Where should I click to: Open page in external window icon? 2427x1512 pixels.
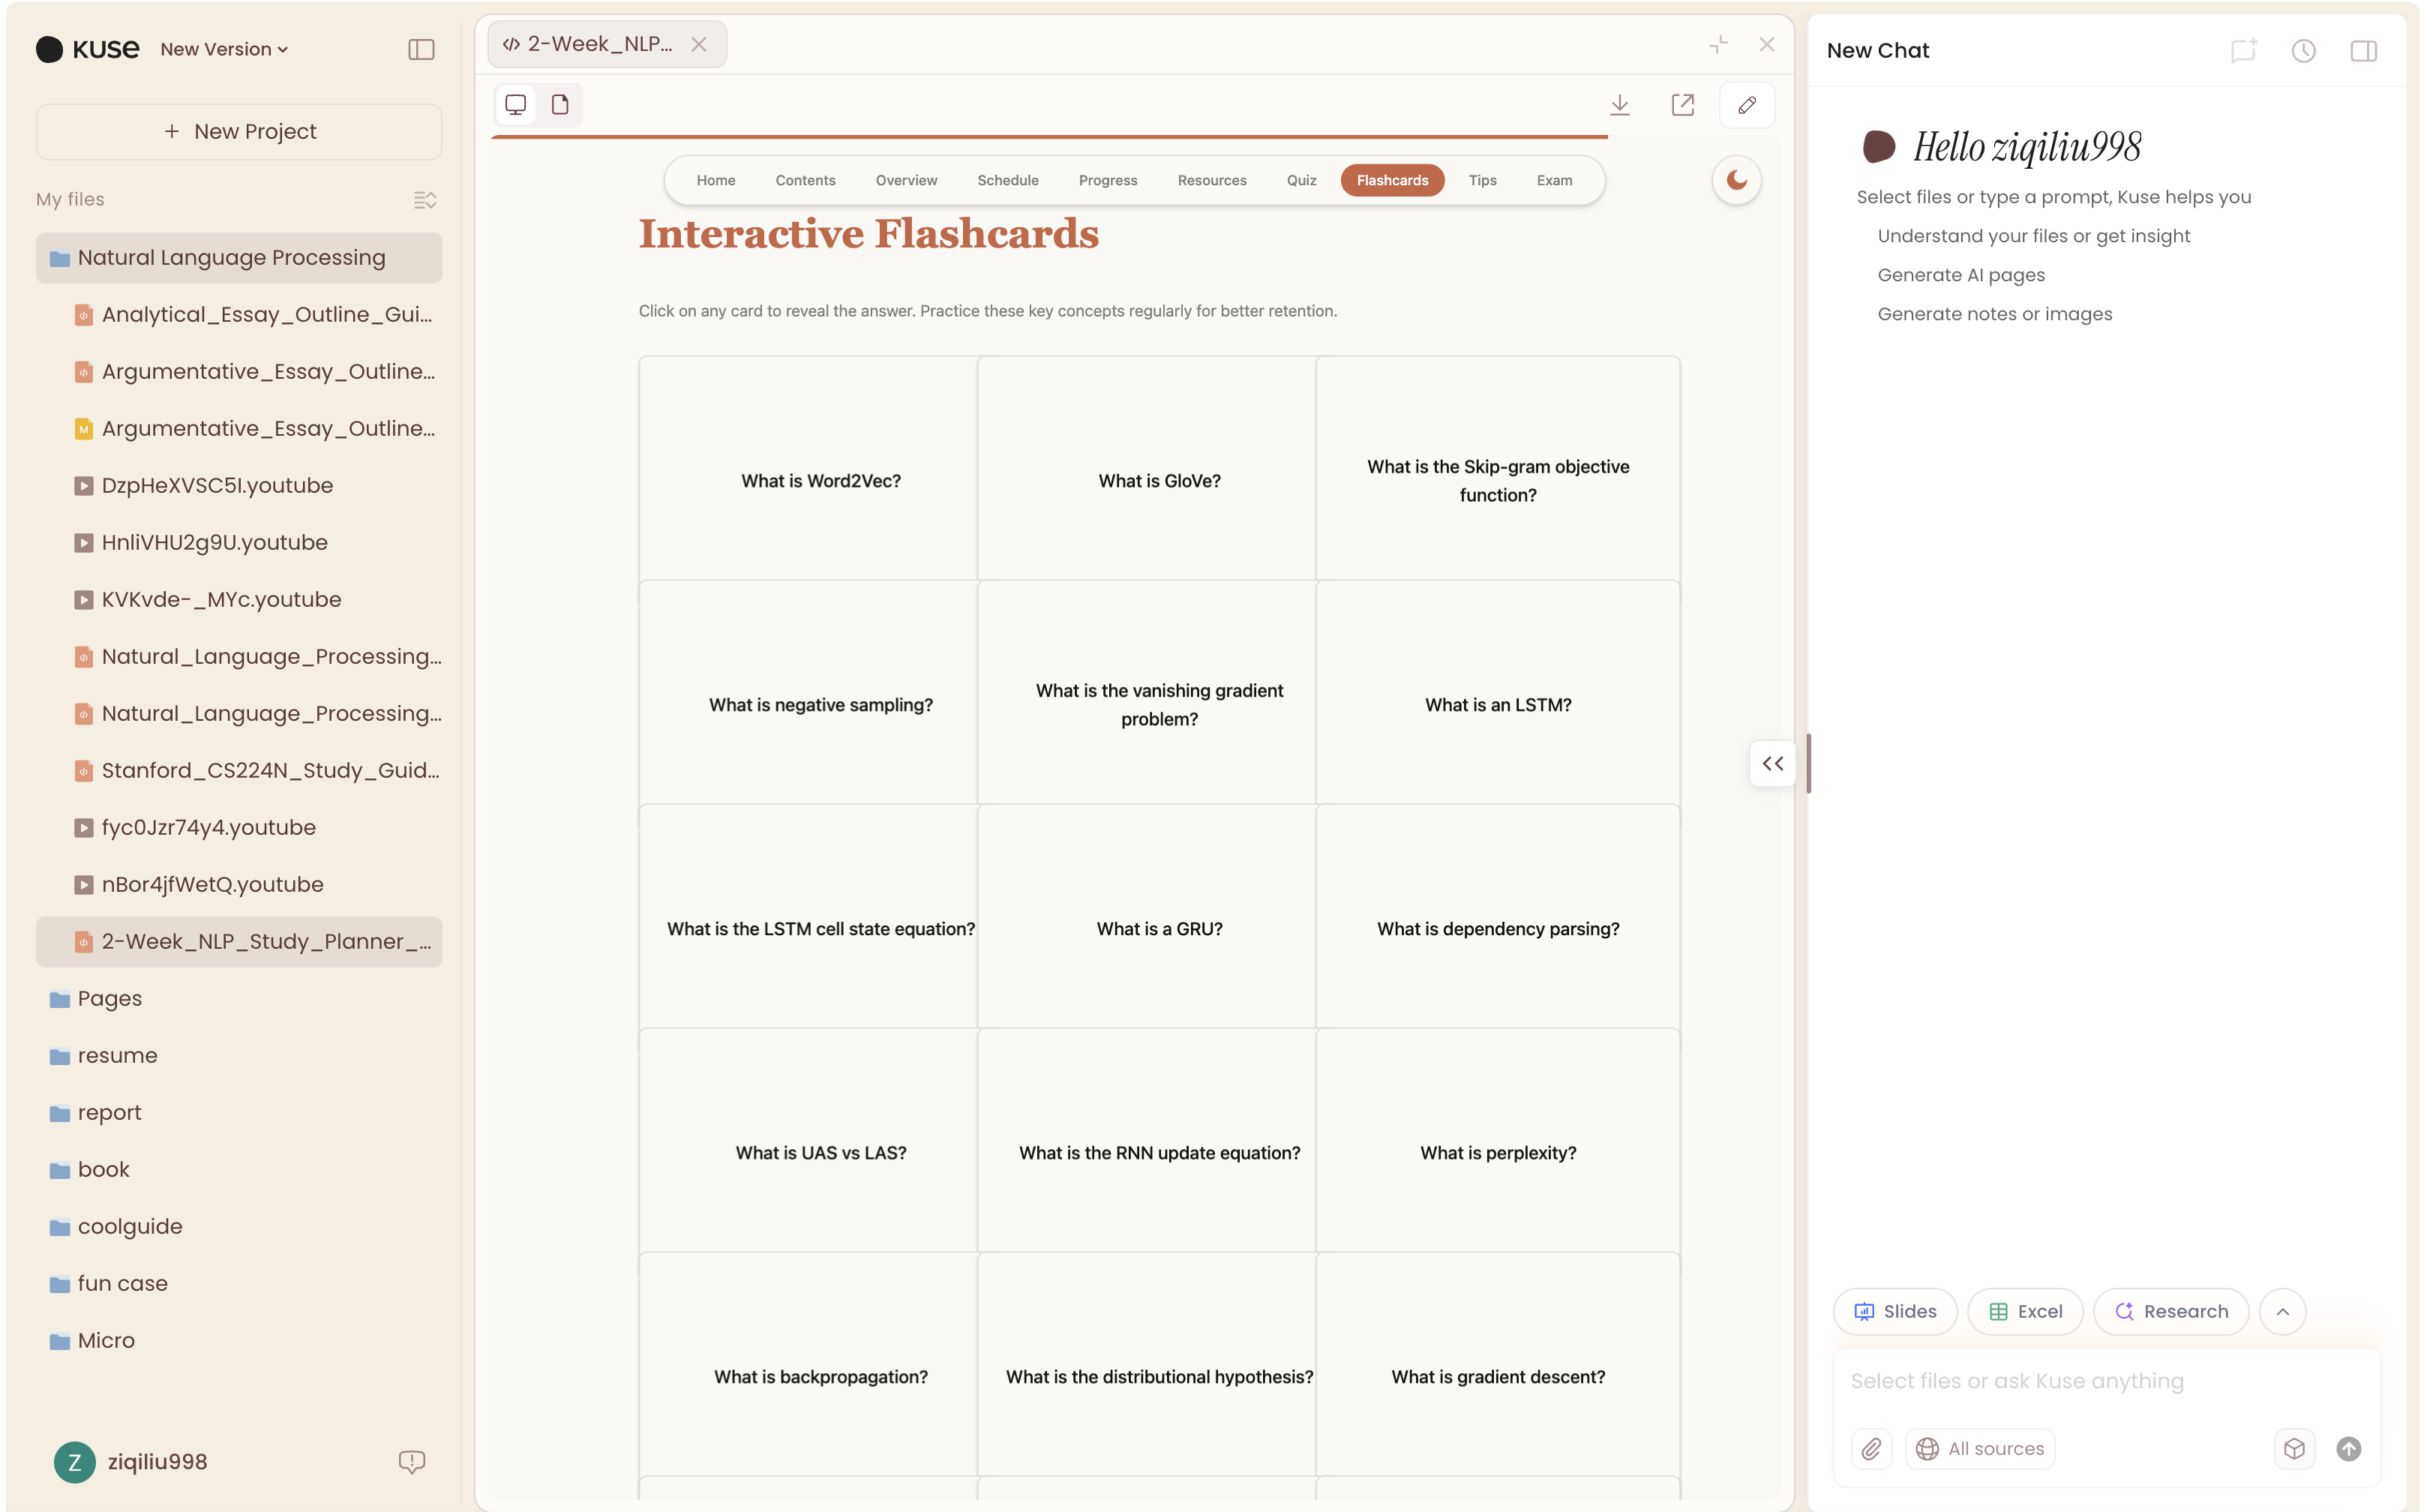pos(1683,105)
